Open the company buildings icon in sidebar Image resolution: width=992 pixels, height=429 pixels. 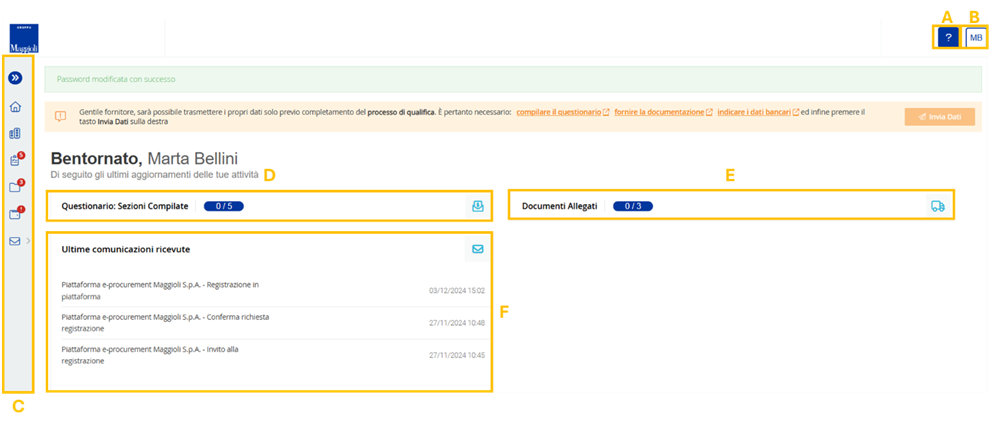(x=16, y=134)
